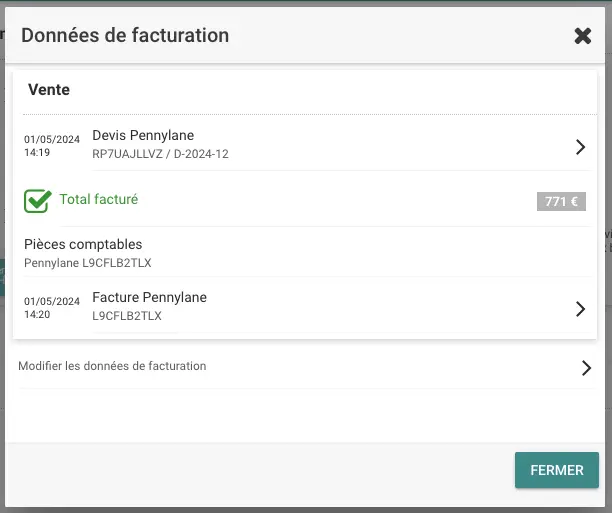
Task: Click the RP7UAJLLVZ / D-2024-12 reference
Action: [x=160, y=154]
